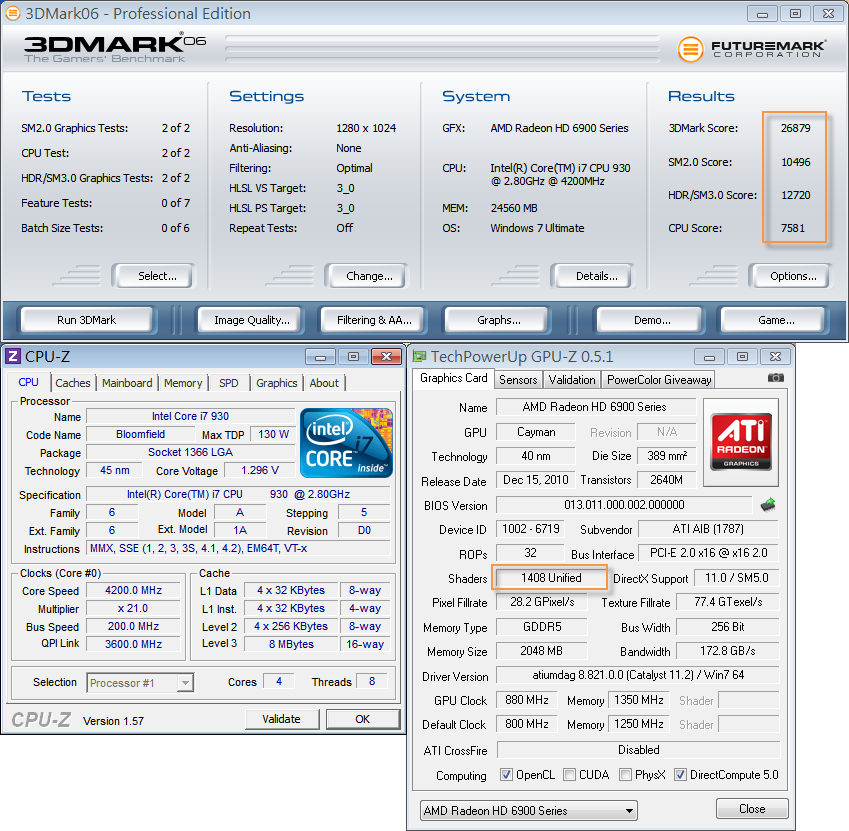
Task: Switch to the Sensors tab in GPU-Z
Action: click(x=518, y=379)
